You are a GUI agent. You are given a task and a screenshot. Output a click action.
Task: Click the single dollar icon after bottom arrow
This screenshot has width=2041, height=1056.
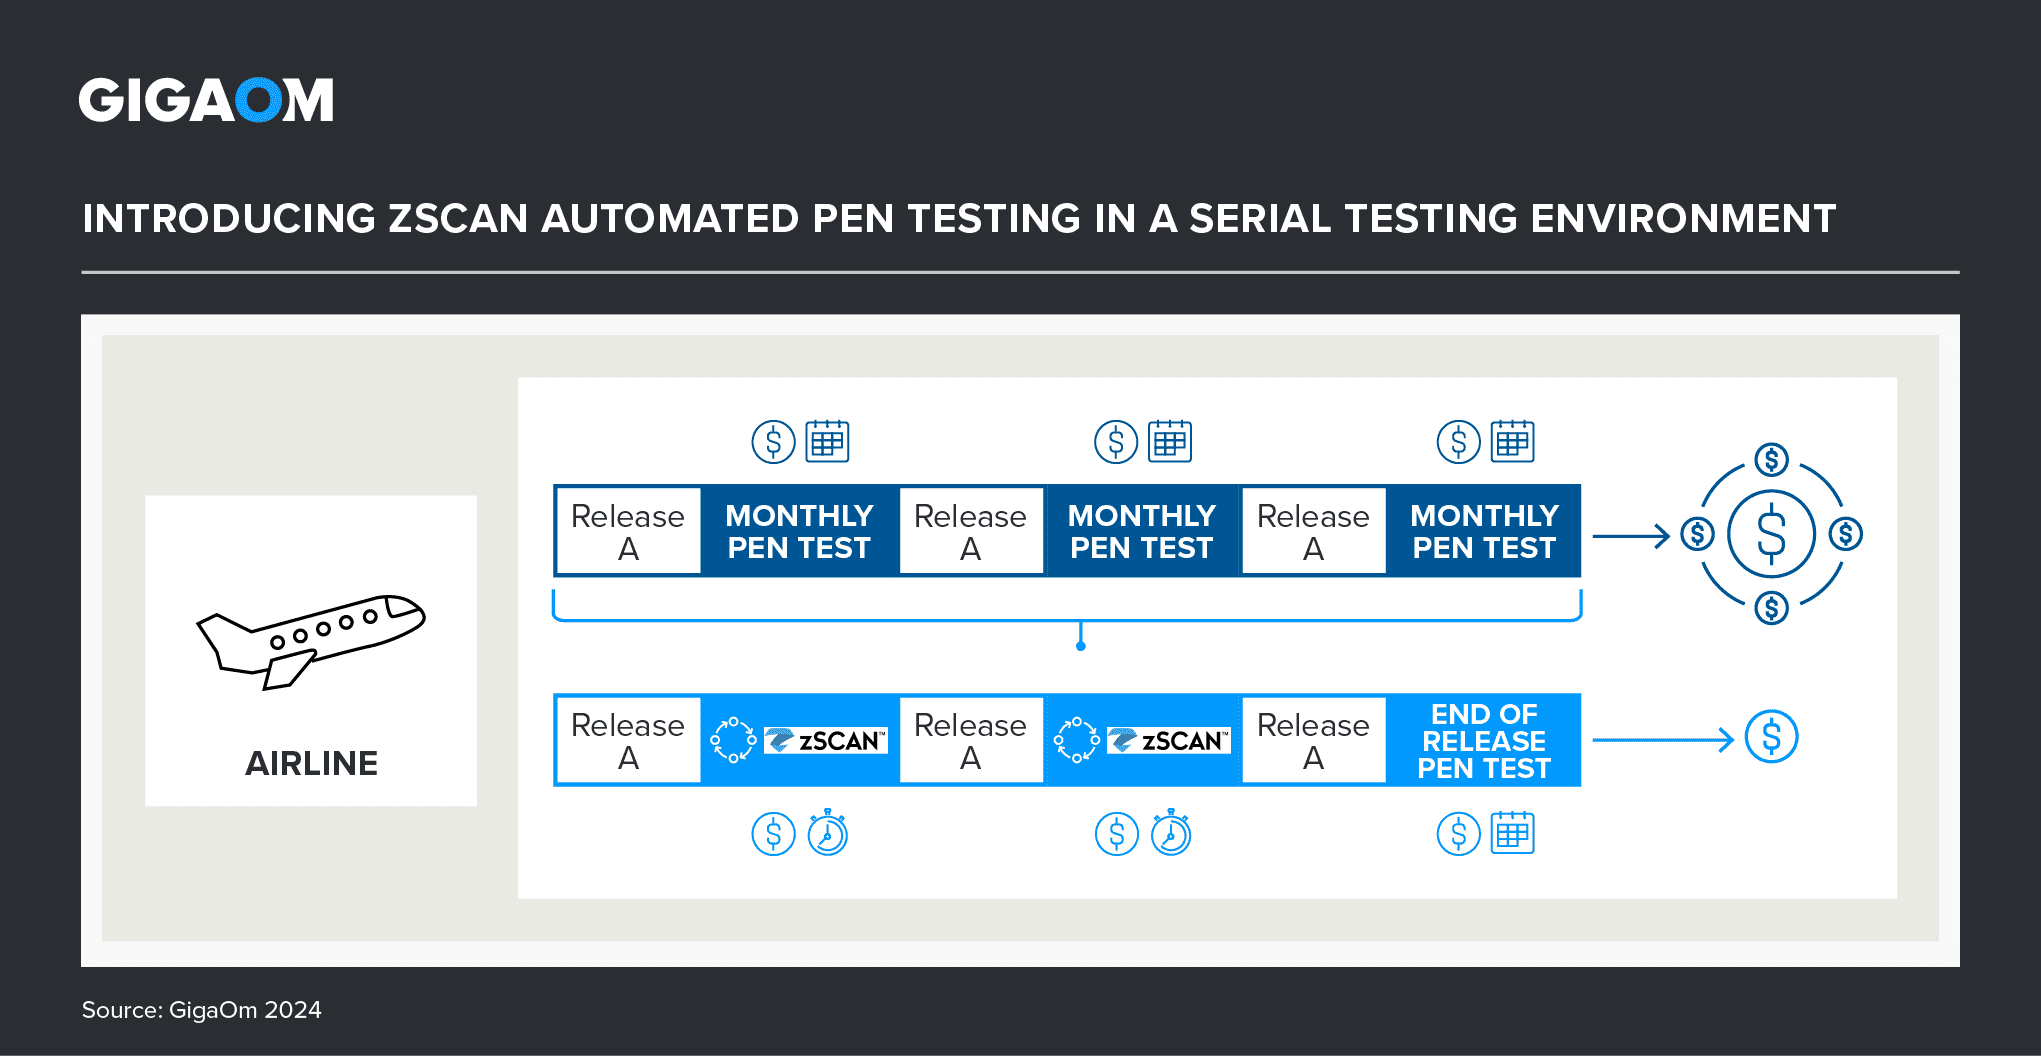tap(1771, 737)
